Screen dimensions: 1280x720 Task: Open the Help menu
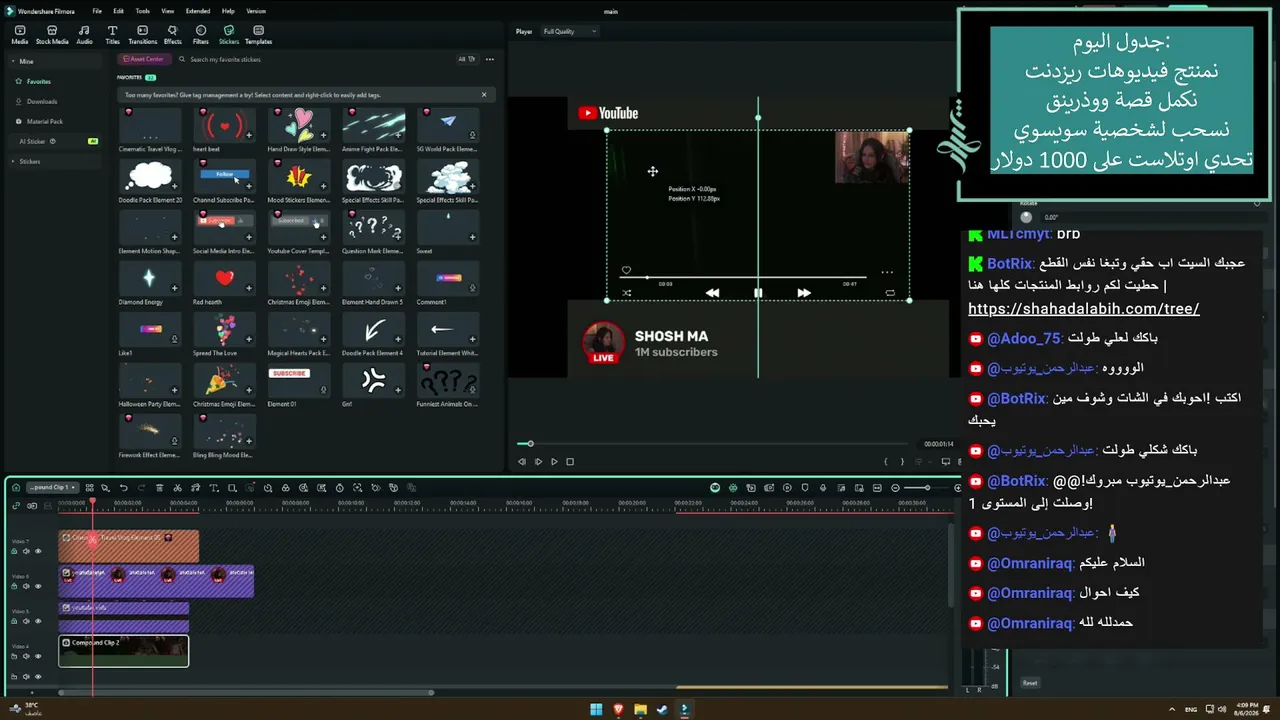coord(228,11)
